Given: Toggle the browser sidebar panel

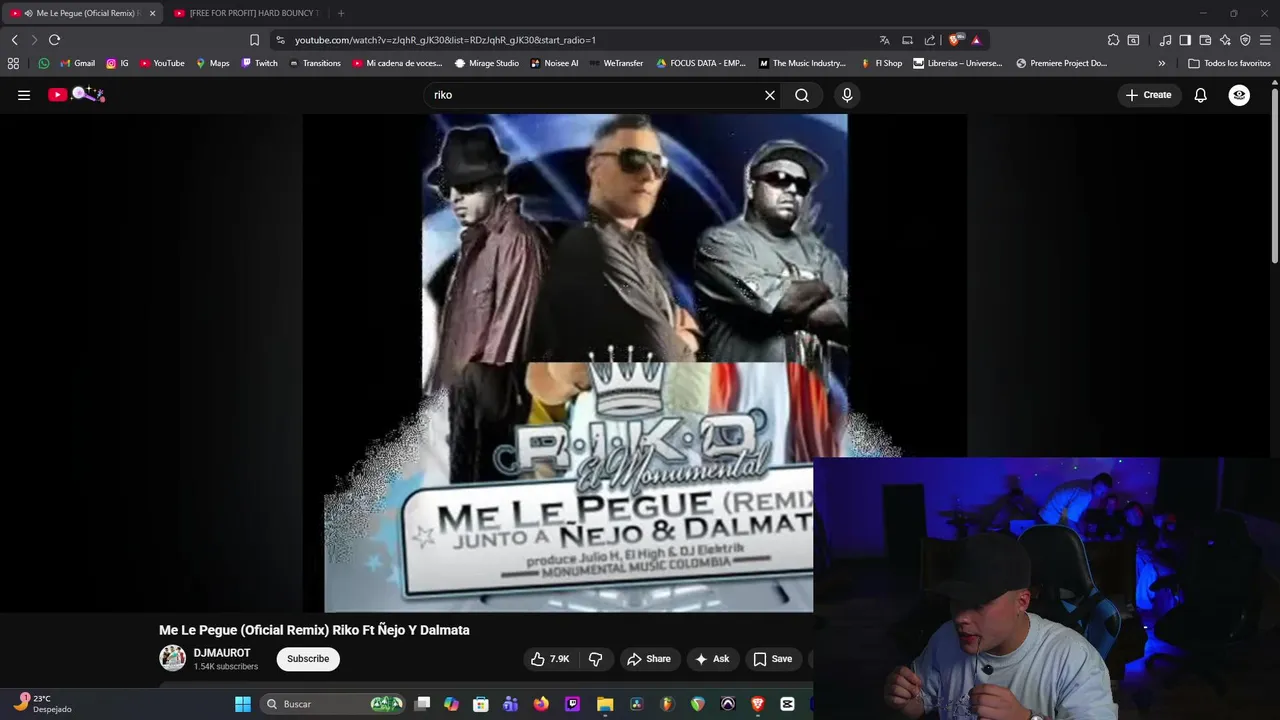Looking at the screenshot, I should click(x=1185, y=40).
